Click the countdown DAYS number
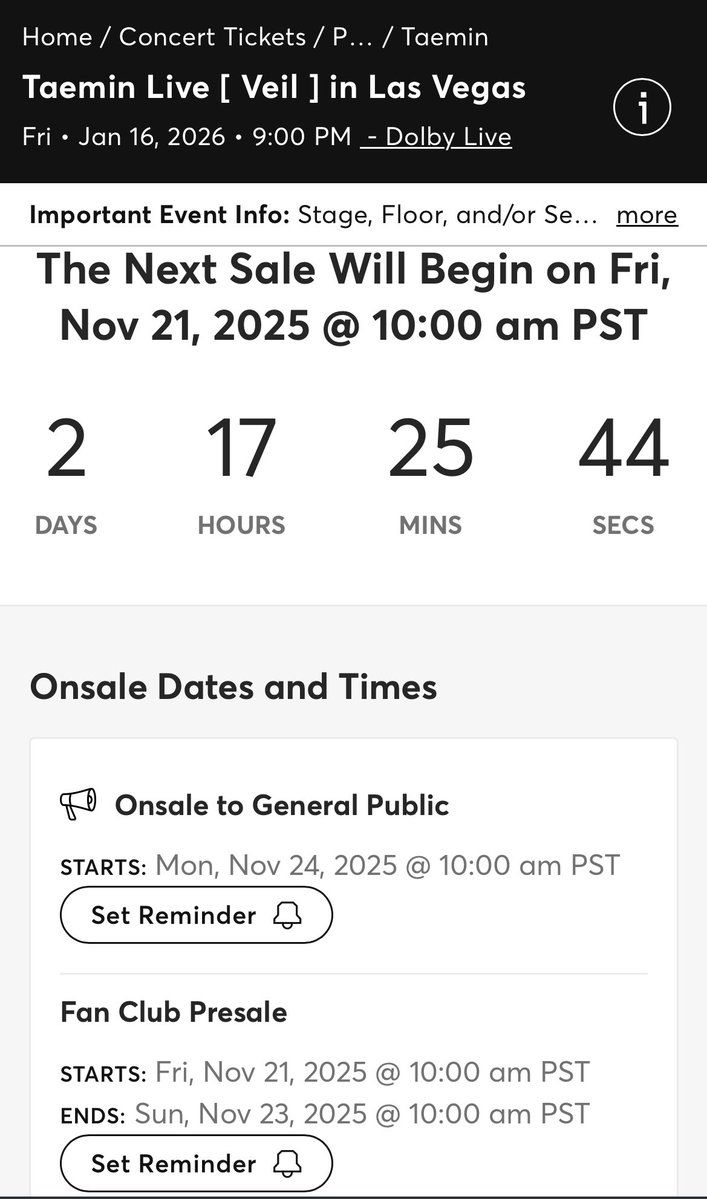This screenshot has height=1199, width=707. (x=66, y=449)
